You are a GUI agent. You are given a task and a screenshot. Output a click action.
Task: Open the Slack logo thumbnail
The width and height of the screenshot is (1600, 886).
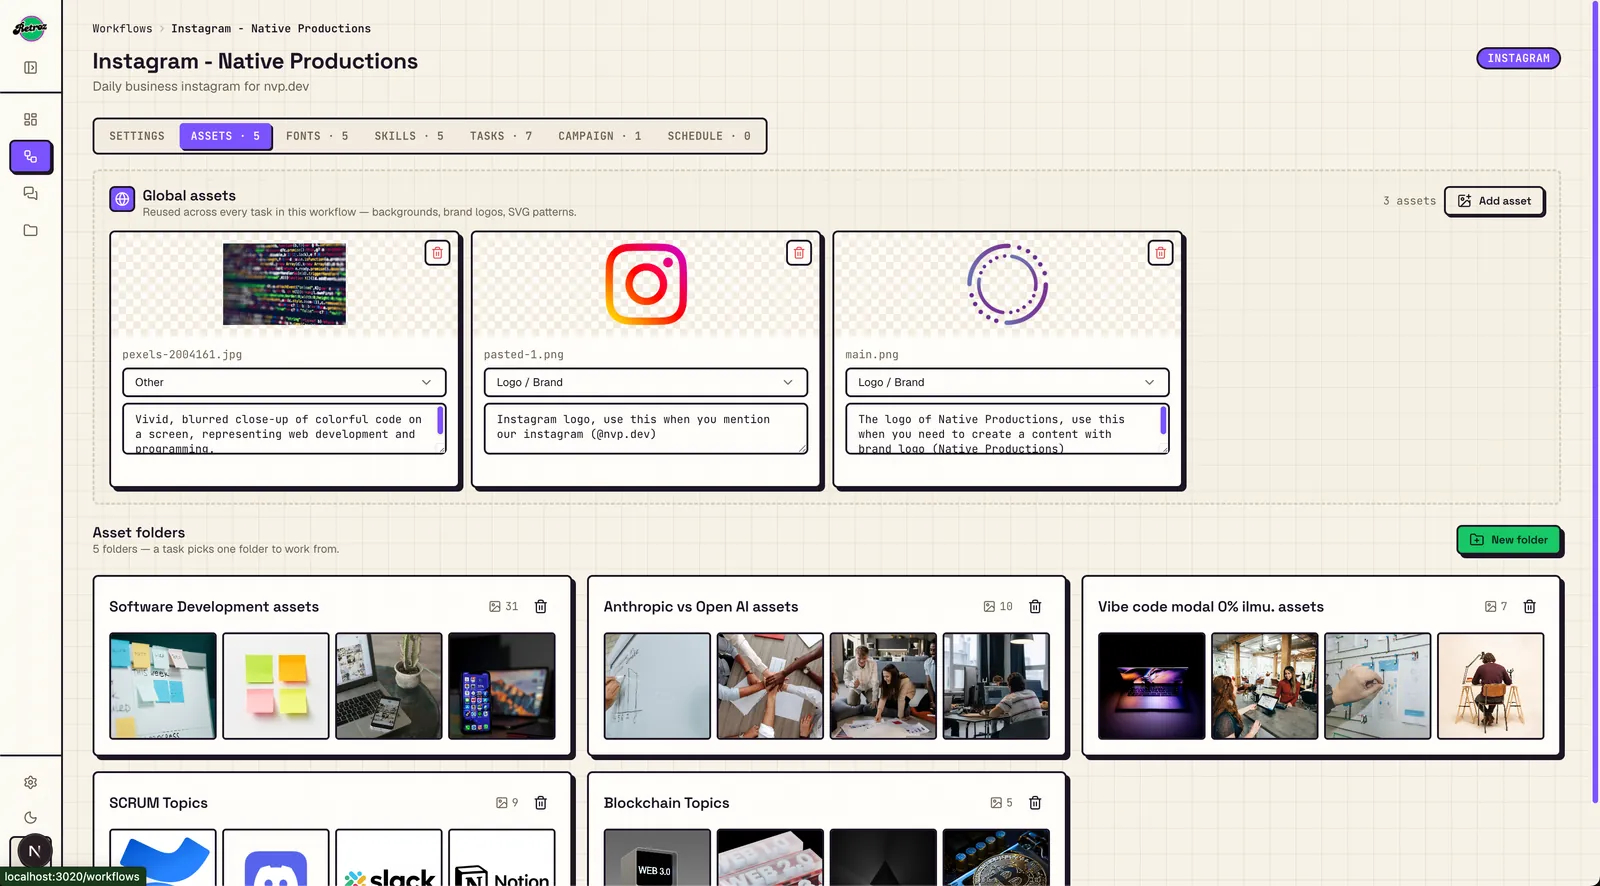(389, 858)
